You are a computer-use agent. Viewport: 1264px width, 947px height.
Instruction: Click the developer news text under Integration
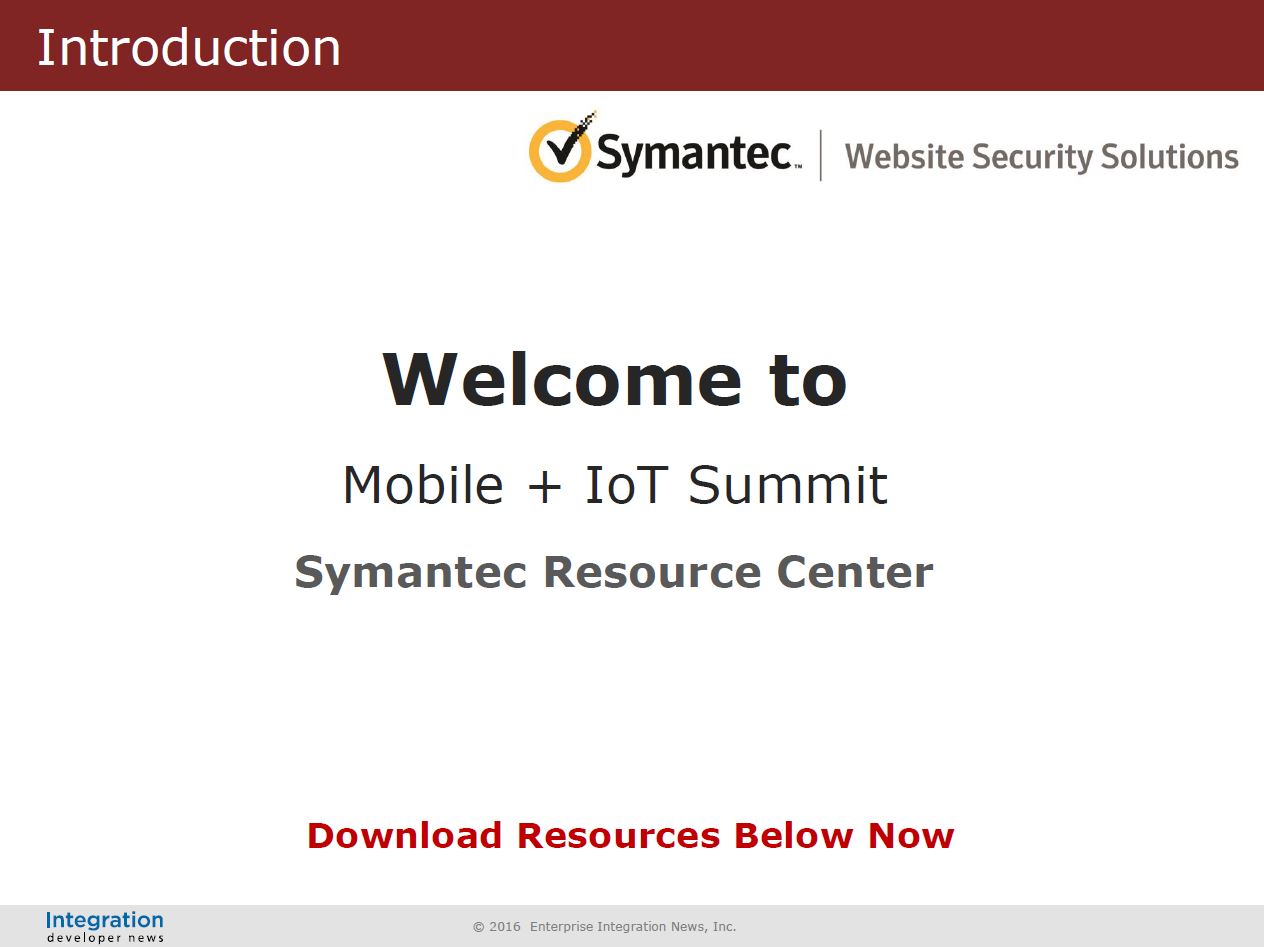pos(105,938)
